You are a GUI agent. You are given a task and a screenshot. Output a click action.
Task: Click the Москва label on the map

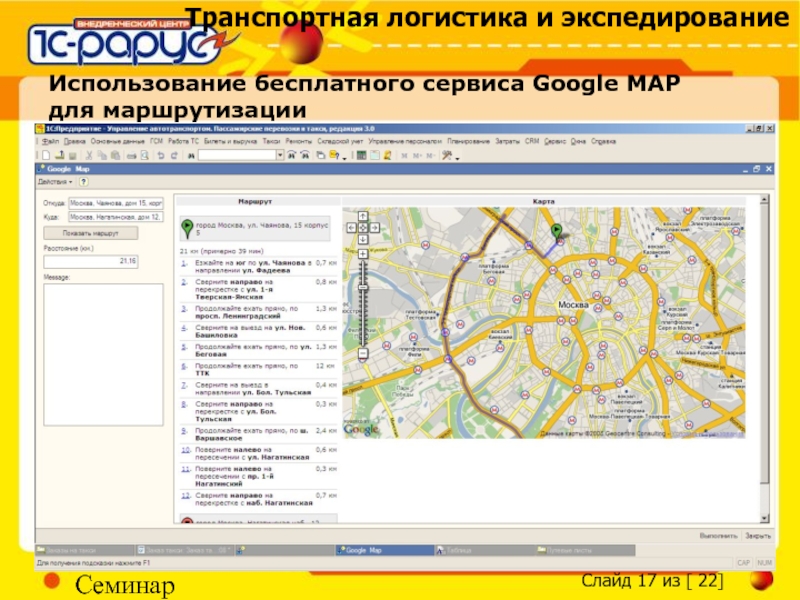point(573,305)
